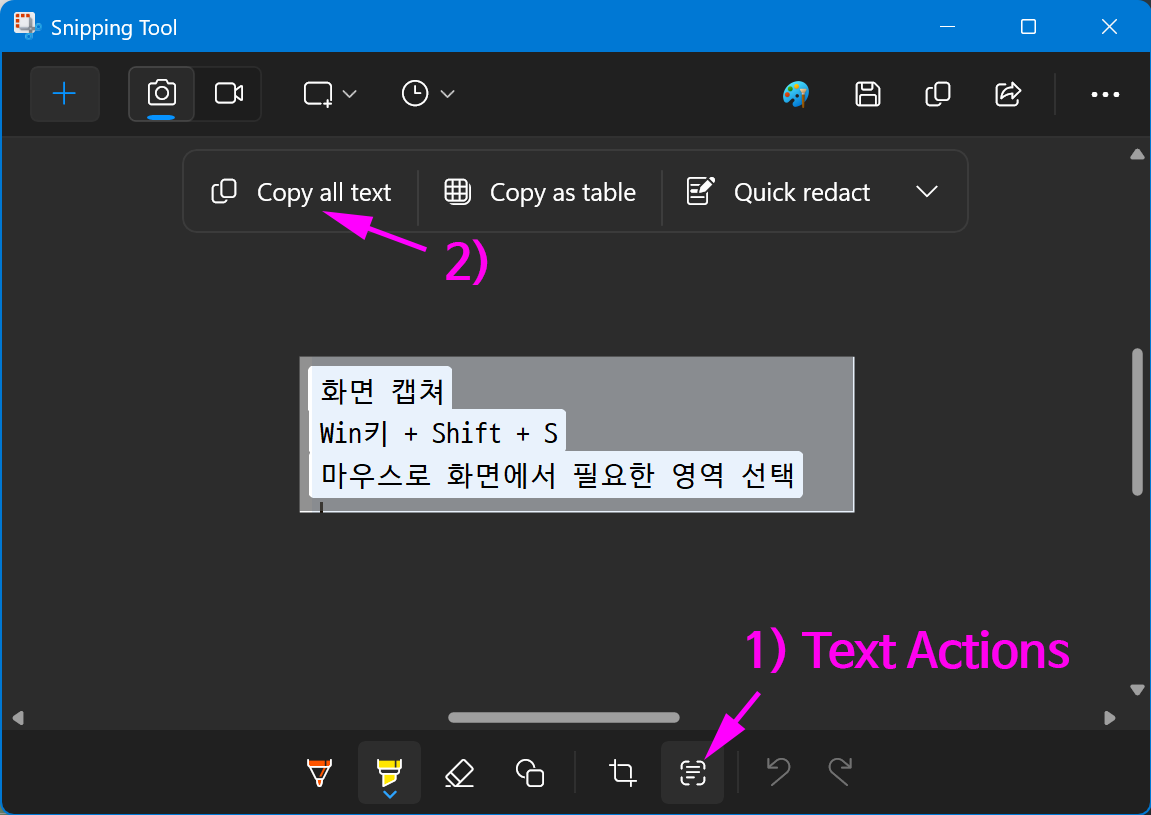Click the scroll right arrow
Viewport: 1151px width, 815px height.
point(1110,717)
